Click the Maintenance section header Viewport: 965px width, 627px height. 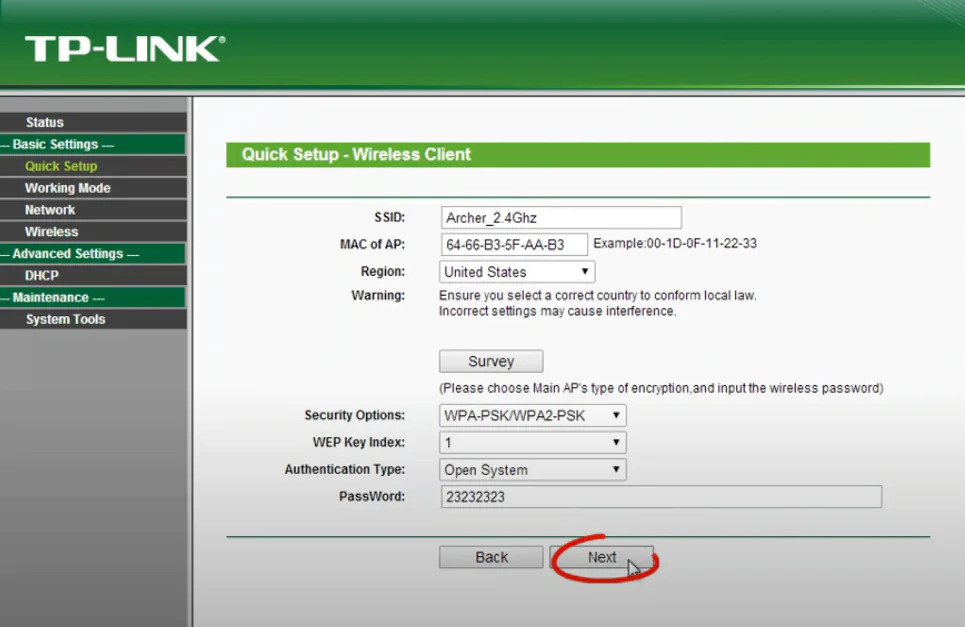[93, 297]
